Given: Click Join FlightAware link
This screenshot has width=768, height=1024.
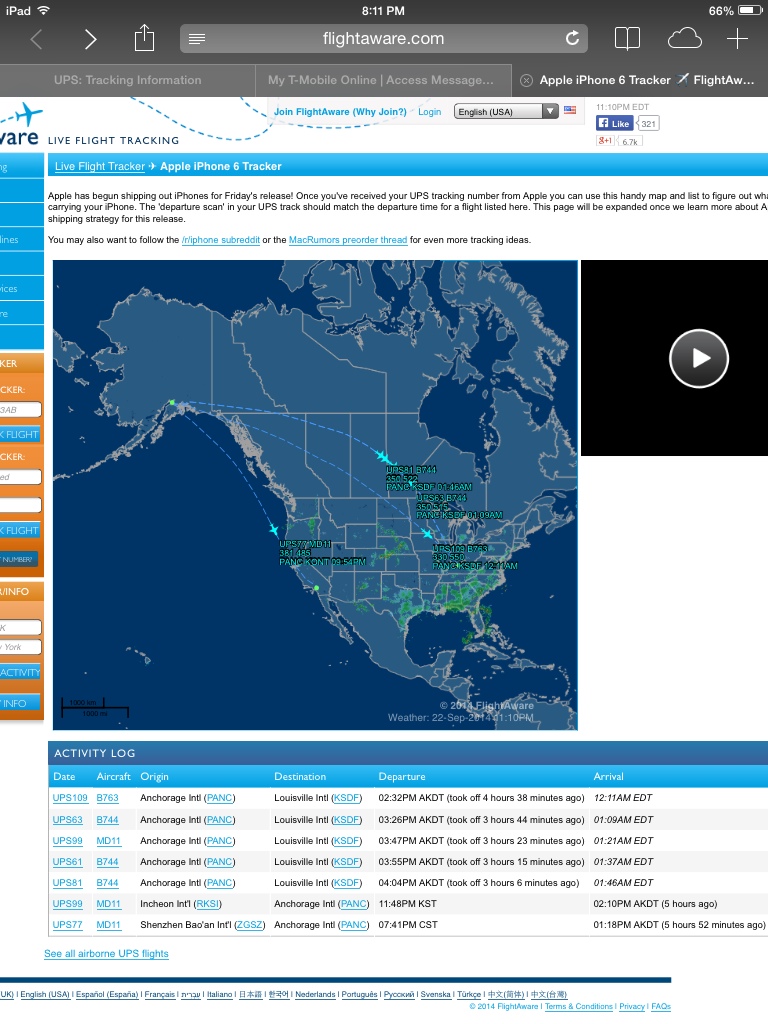Looking at the screenshot, I should 340,112.
